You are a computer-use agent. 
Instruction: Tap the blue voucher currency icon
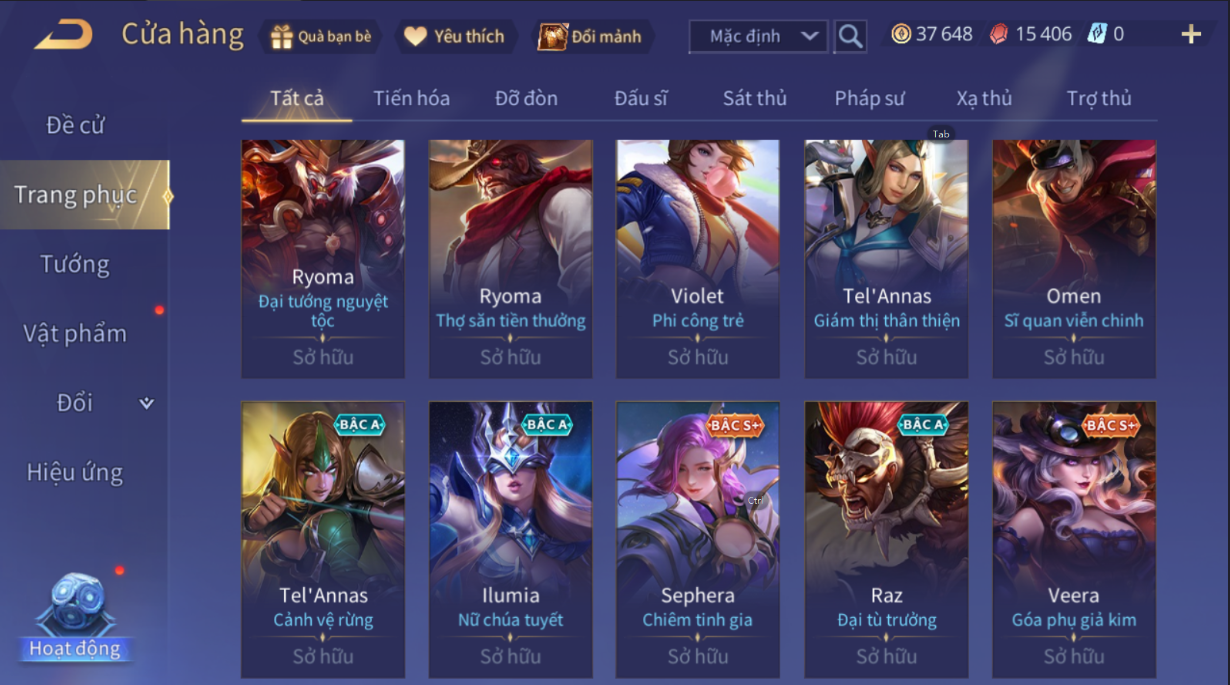[1097, 34]
